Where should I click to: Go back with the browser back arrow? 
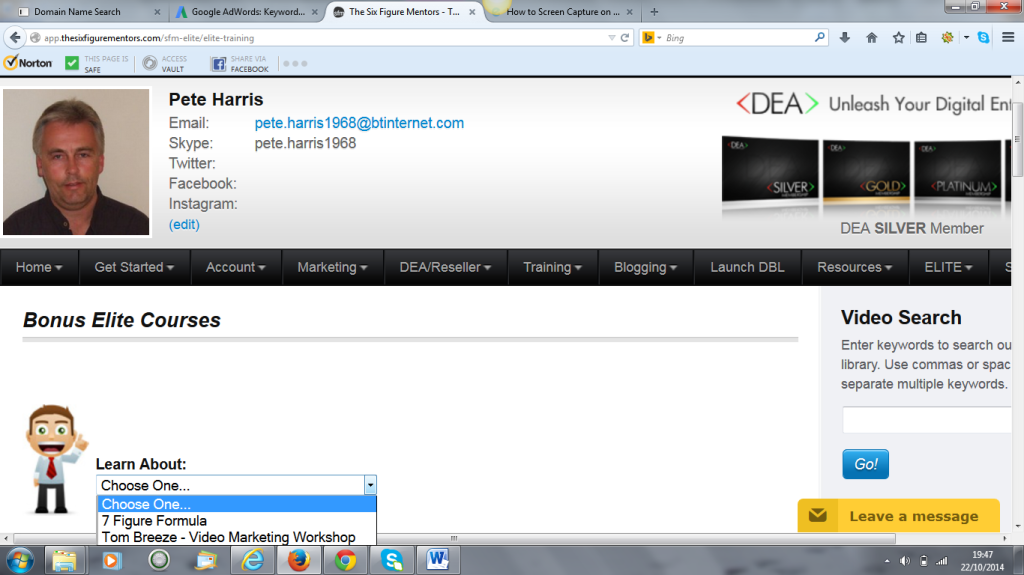coord(15,38)
